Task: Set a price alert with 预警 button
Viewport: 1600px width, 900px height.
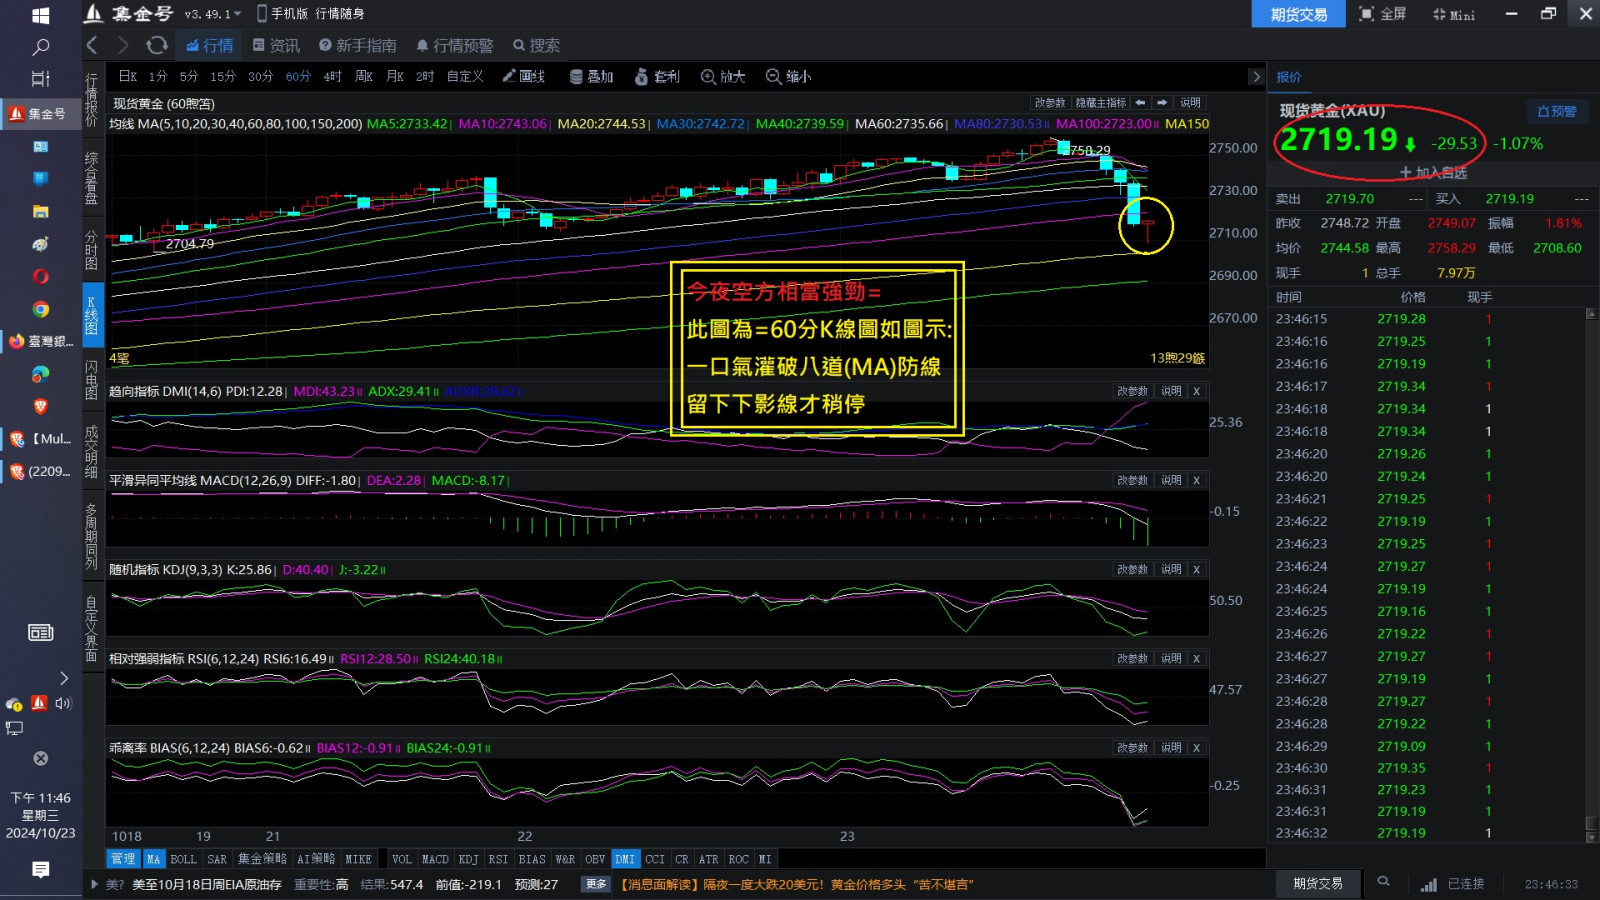Action: pyautogui.click(x=1556, y=112)
